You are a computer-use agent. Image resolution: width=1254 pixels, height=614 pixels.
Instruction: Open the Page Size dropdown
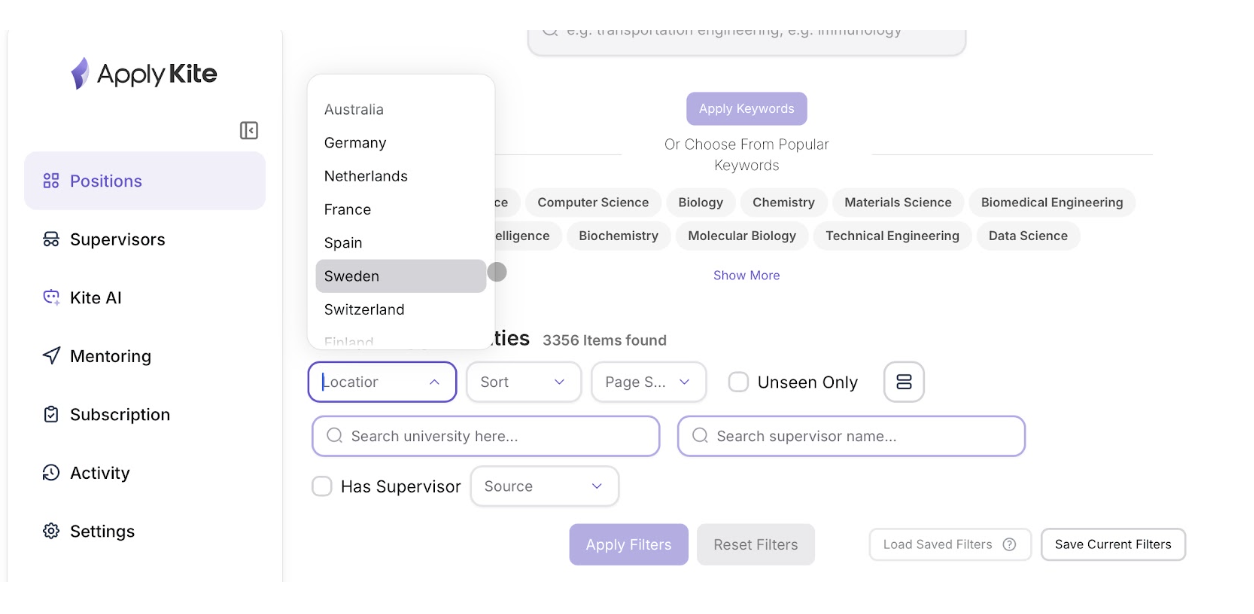tap(648, 382)
